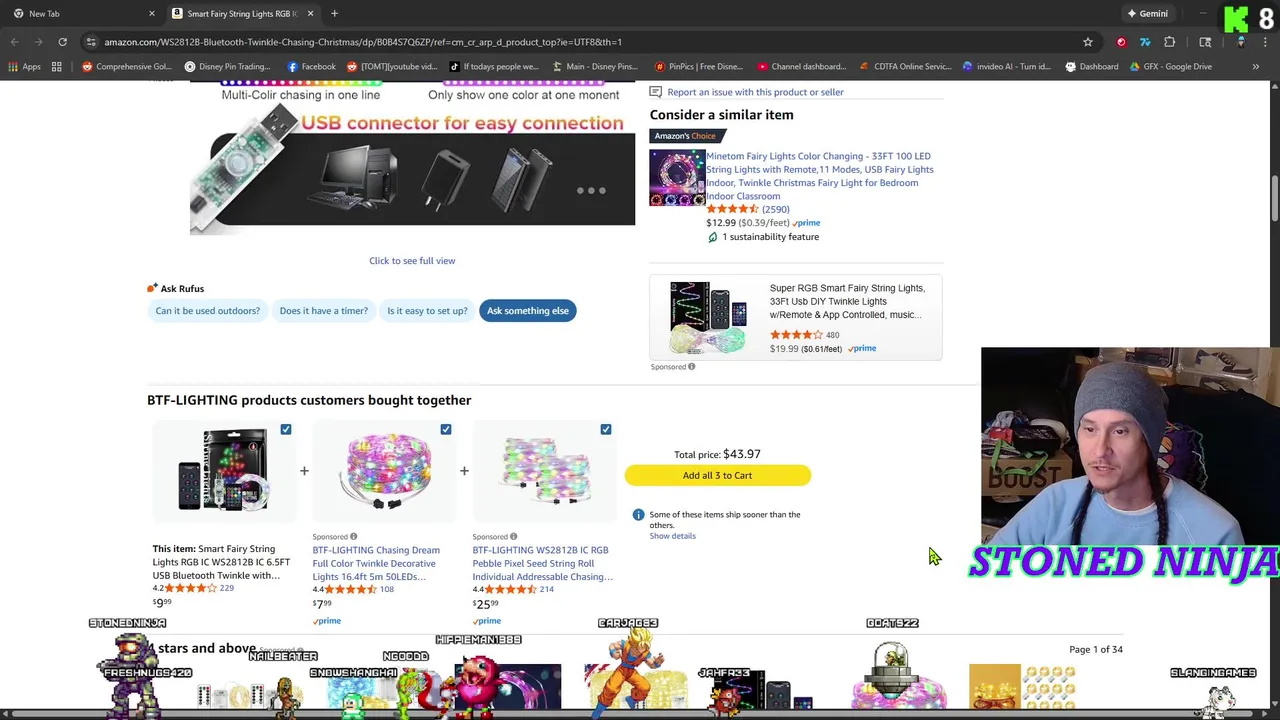The width and height of the screenshot is (1280, 720).
Task: Click the Sponsored info icon below the ad
Action: (x=691, y=367)
